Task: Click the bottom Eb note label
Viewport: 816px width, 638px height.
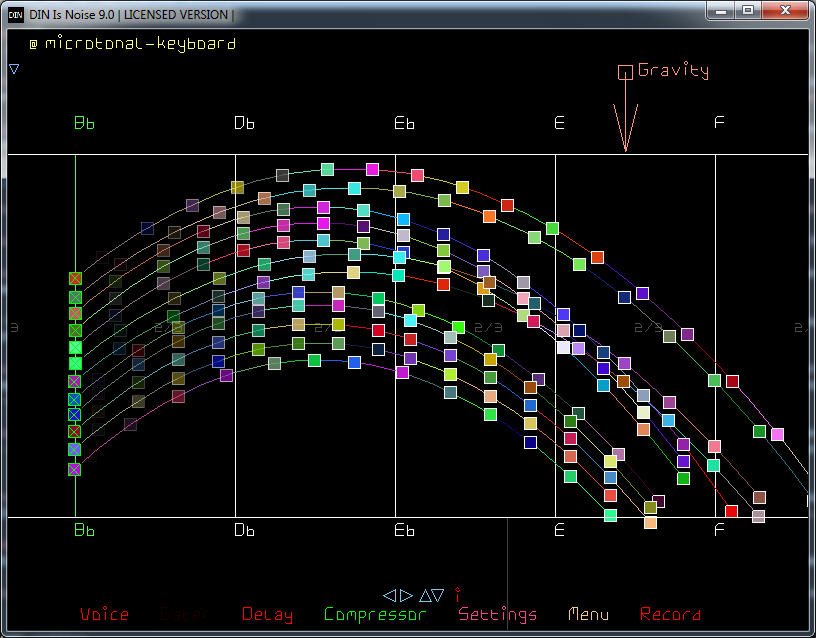Action: [404, 530]
